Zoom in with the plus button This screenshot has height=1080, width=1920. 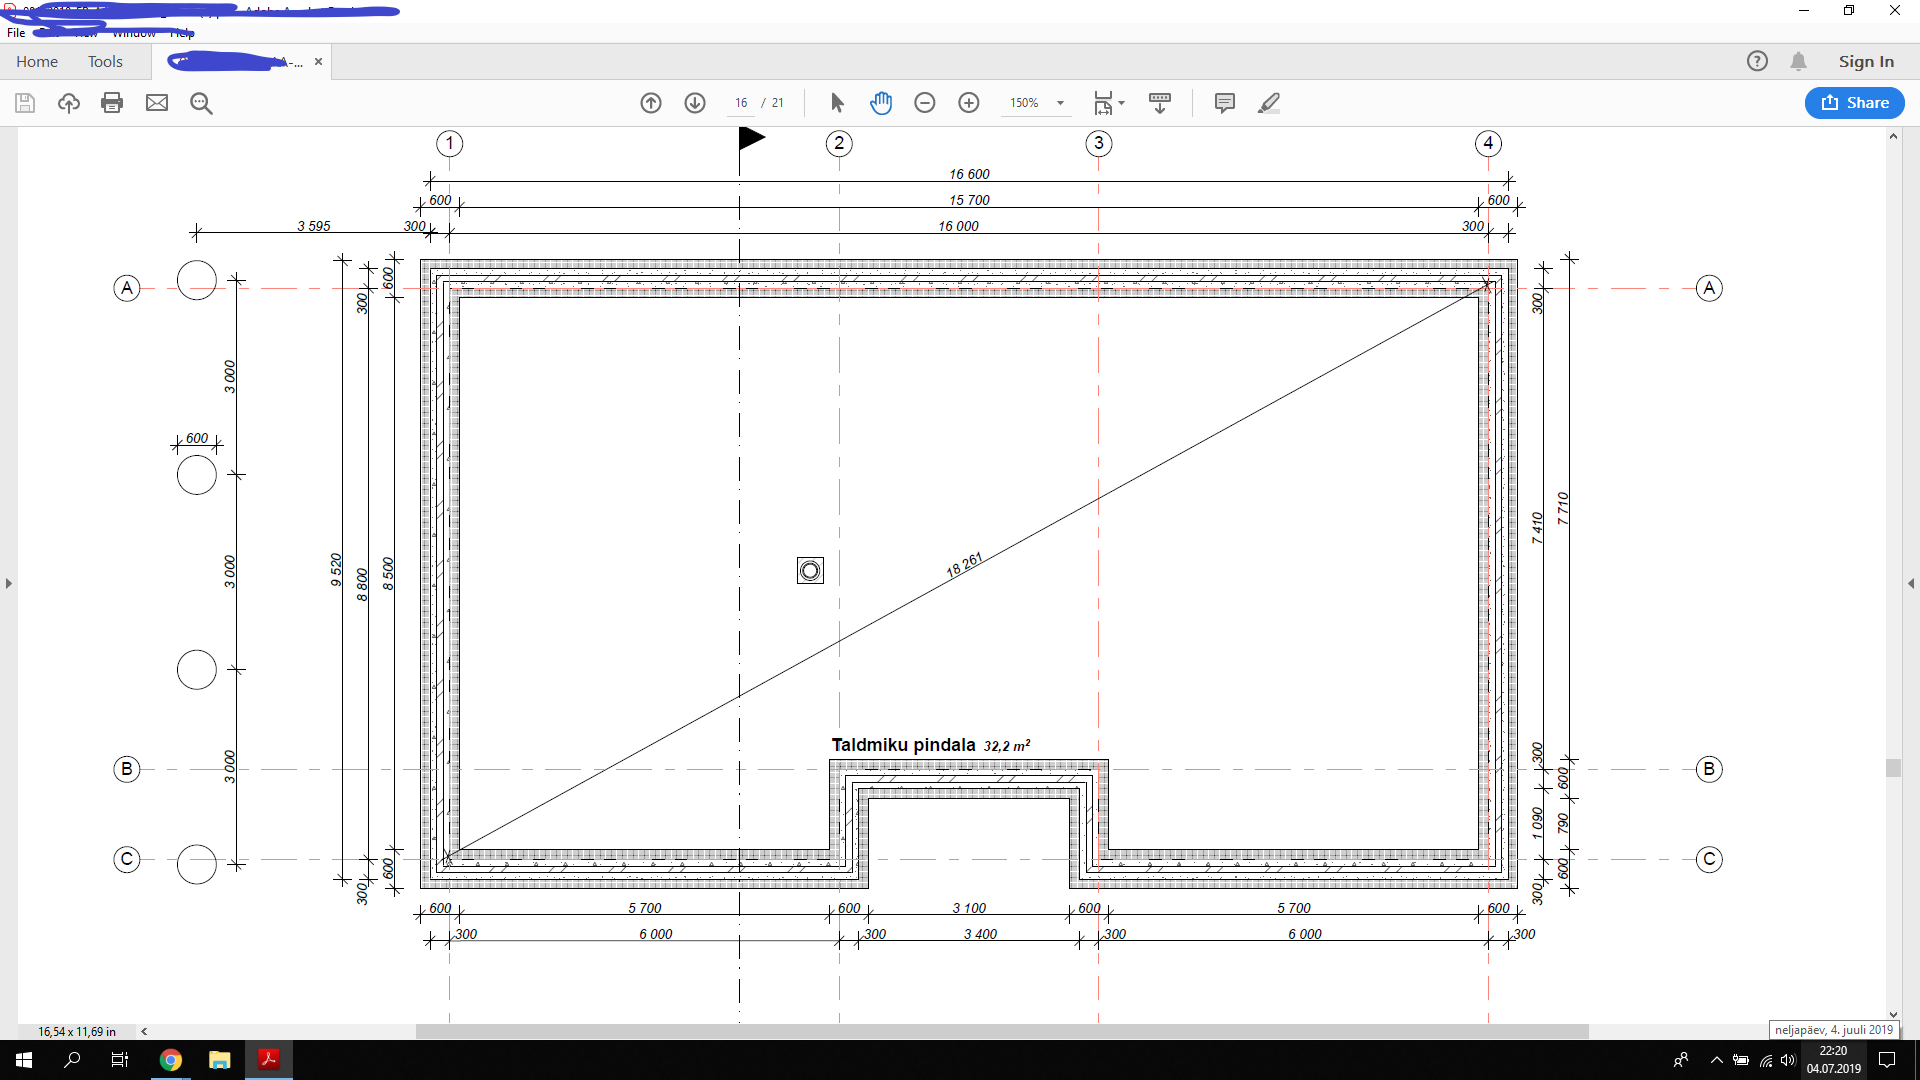coord(969,103)
